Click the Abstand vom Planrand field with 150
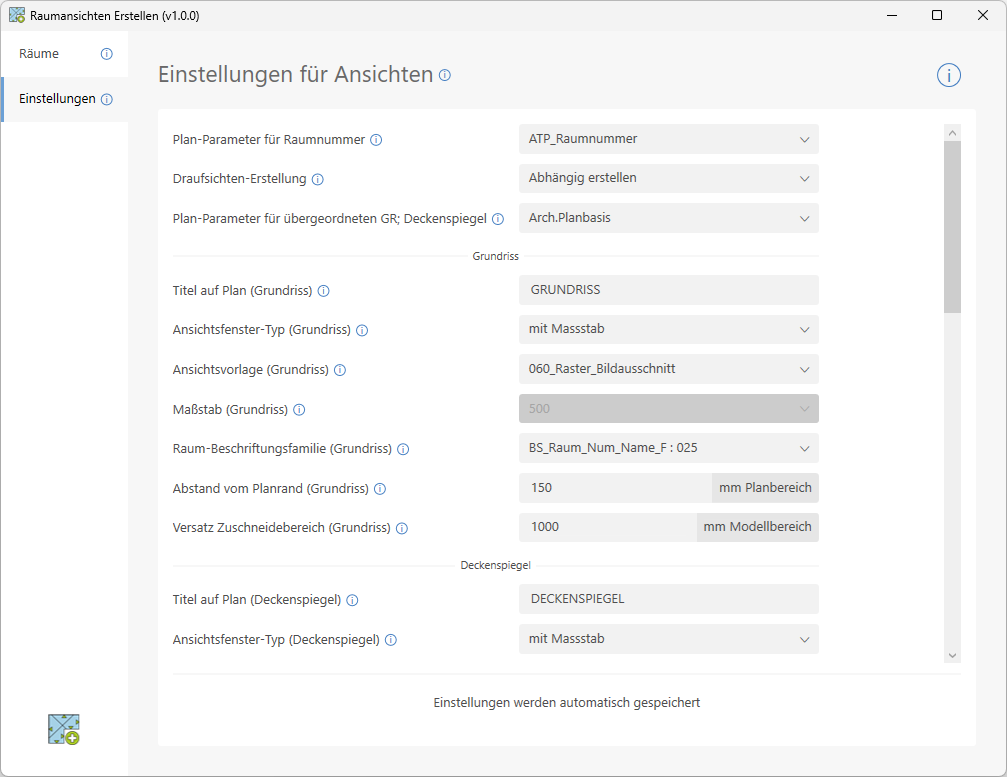The height and width of the screenshot is (777, 1007). tap(614, 488)
